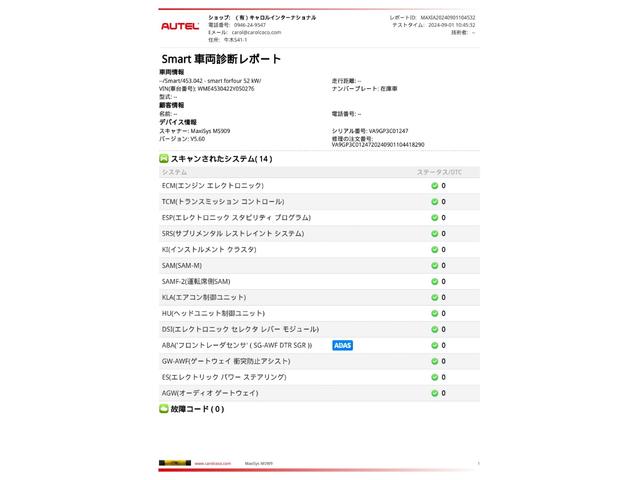Click green check icon for ECM row
640x480 pixels.
click(435, 186)
